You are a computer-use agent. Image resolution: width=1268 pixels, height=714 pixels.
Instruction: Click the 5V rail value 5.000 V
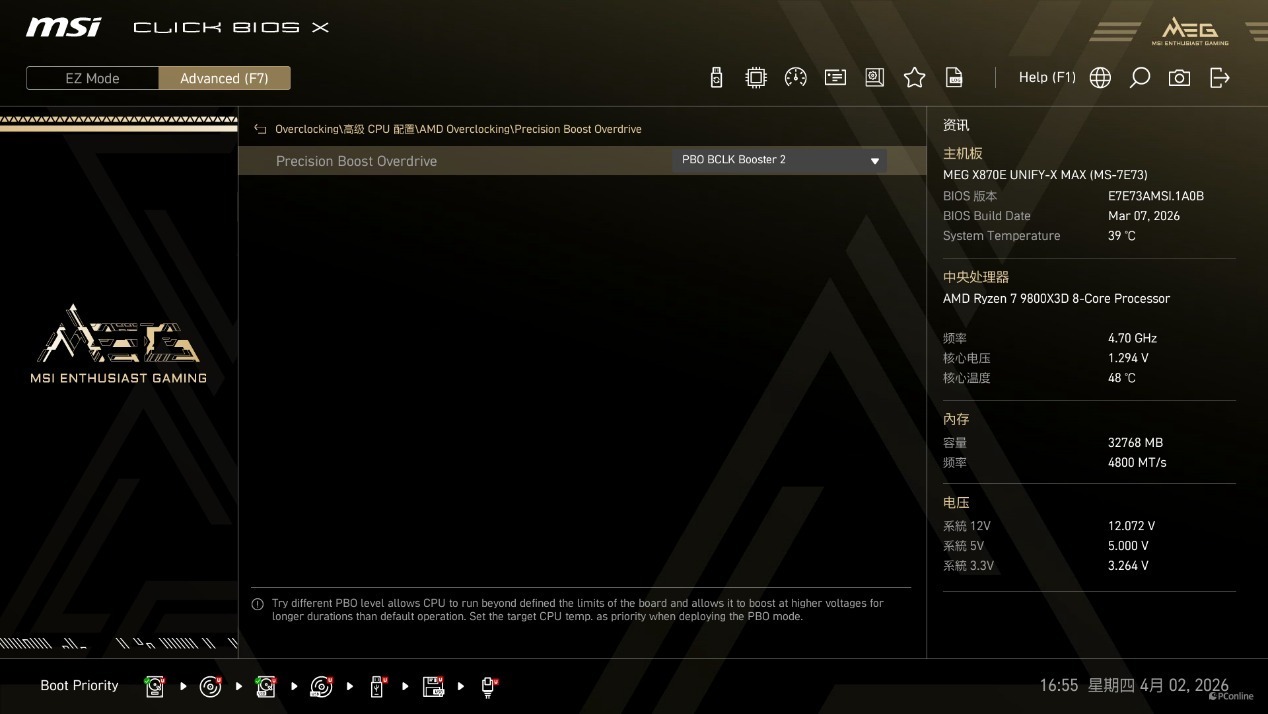coord(1128,546)
